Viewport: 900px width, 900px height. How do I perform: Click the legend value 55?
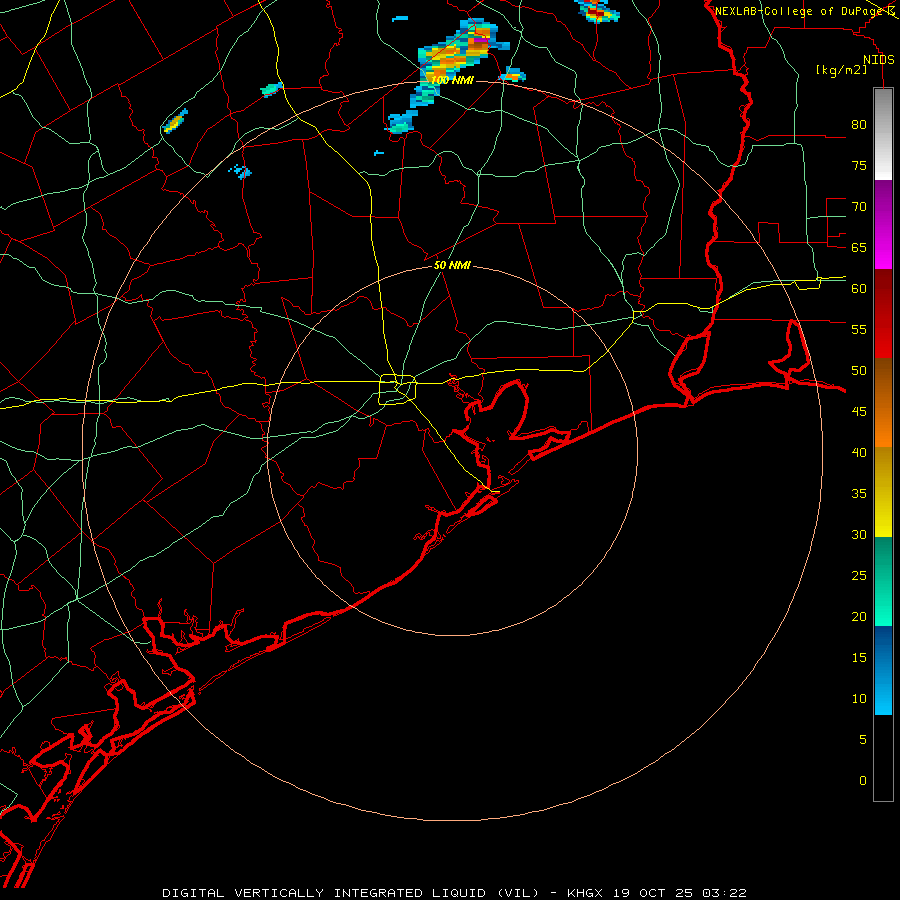click(x=859, y=329)
